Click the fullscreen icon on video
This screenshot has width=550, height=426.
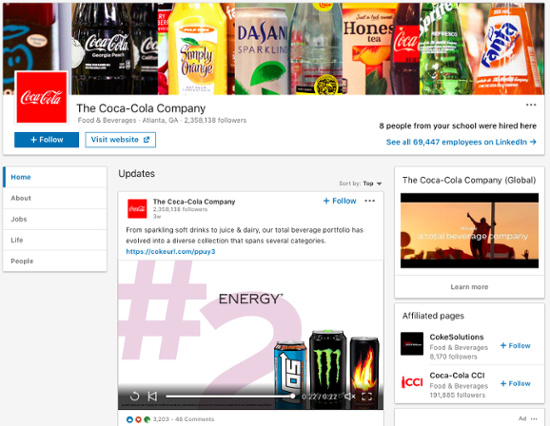[x=367, y=397]
